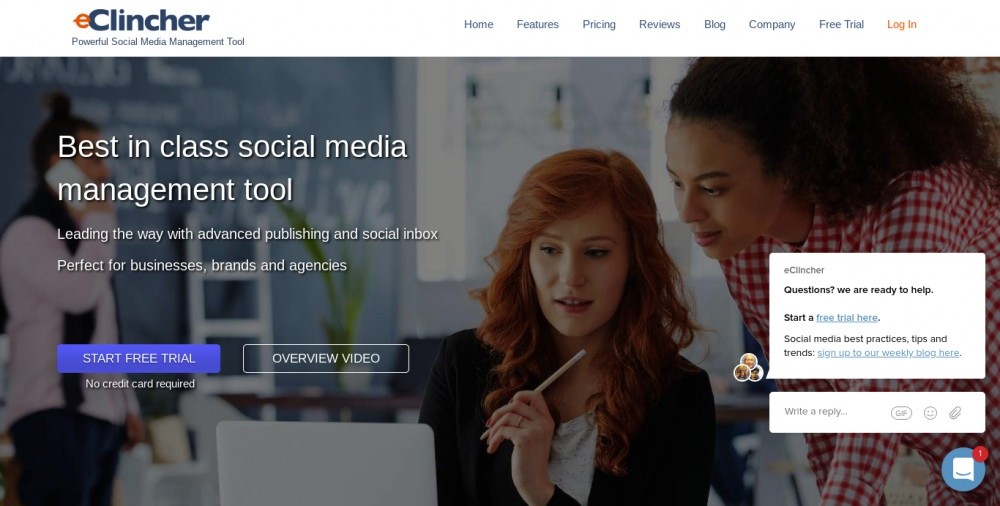Click the eClincher logo
Image resolution: width=1000 pixels, height=506 pixels.
pyautogui.click(x=142, y=20)
